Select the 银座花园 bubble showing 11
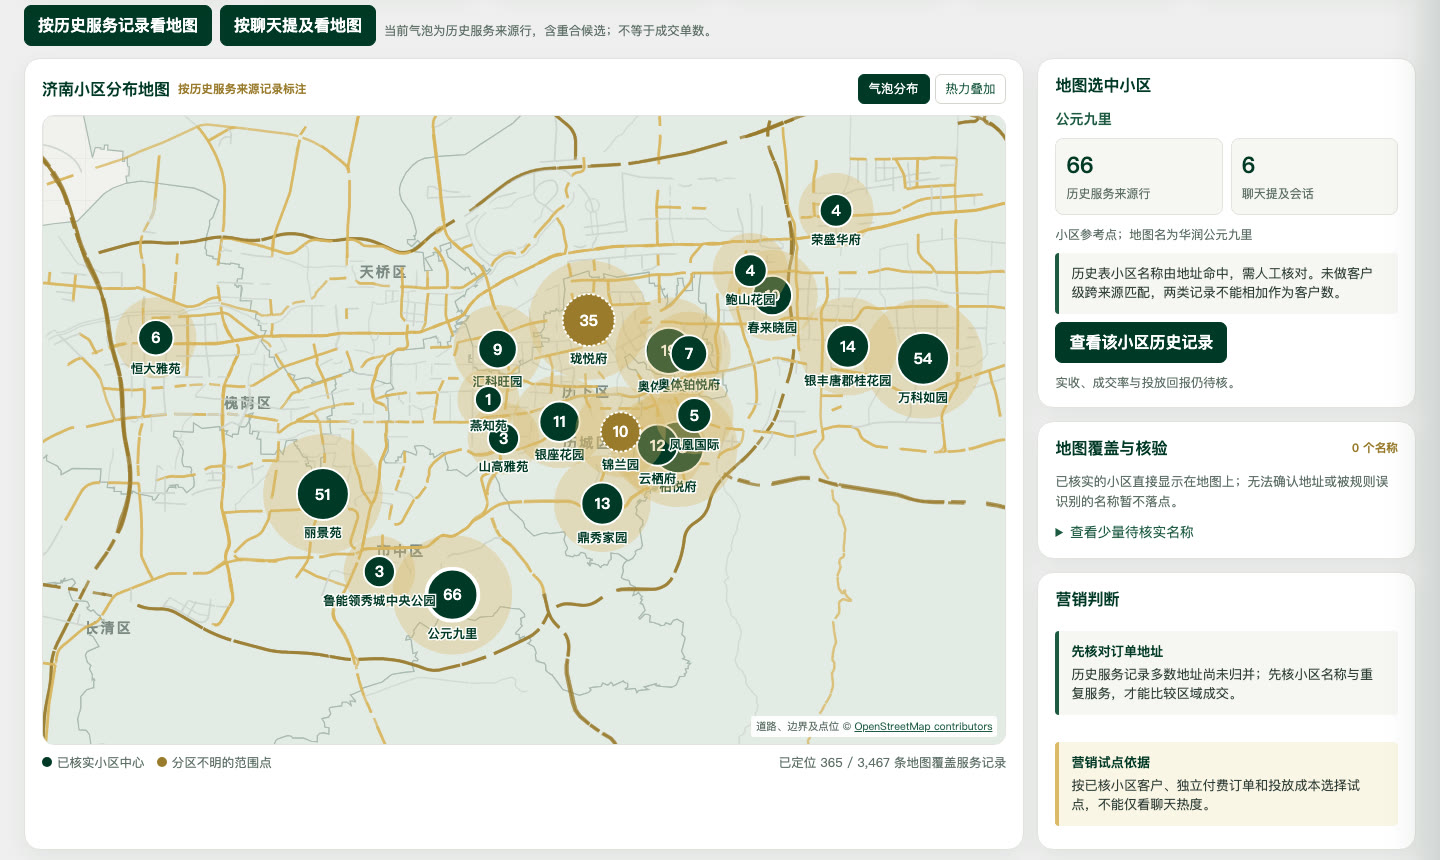1440x860 pixels. (559, 422)
